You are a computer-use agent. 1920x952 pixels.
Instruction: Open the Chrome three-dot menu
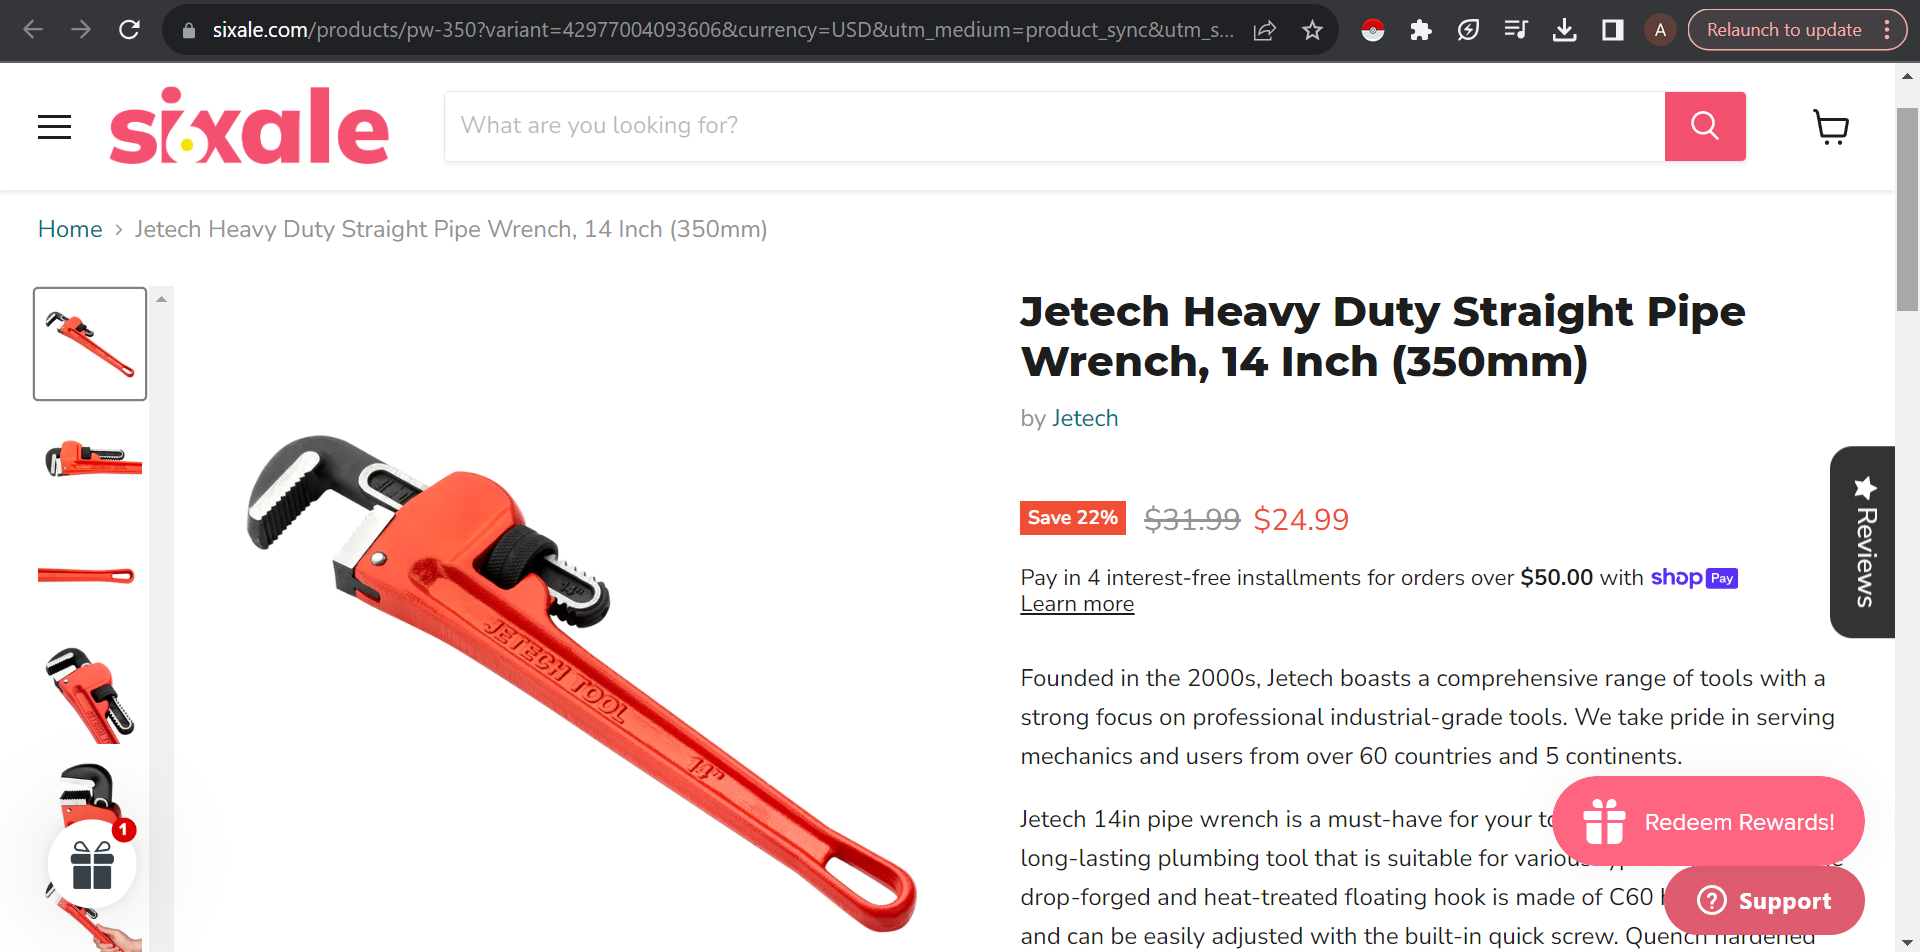point(1887,30)
